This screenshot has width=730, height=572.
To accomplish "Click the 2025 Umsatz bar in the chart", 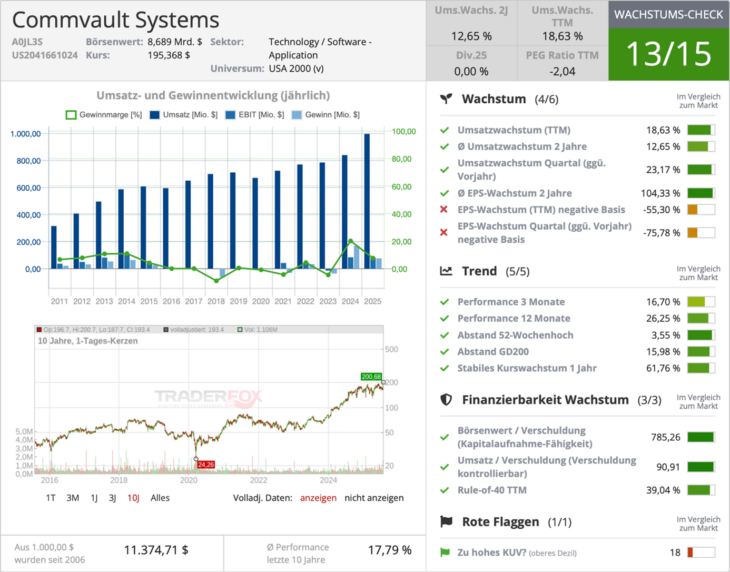I will (367, 201).
